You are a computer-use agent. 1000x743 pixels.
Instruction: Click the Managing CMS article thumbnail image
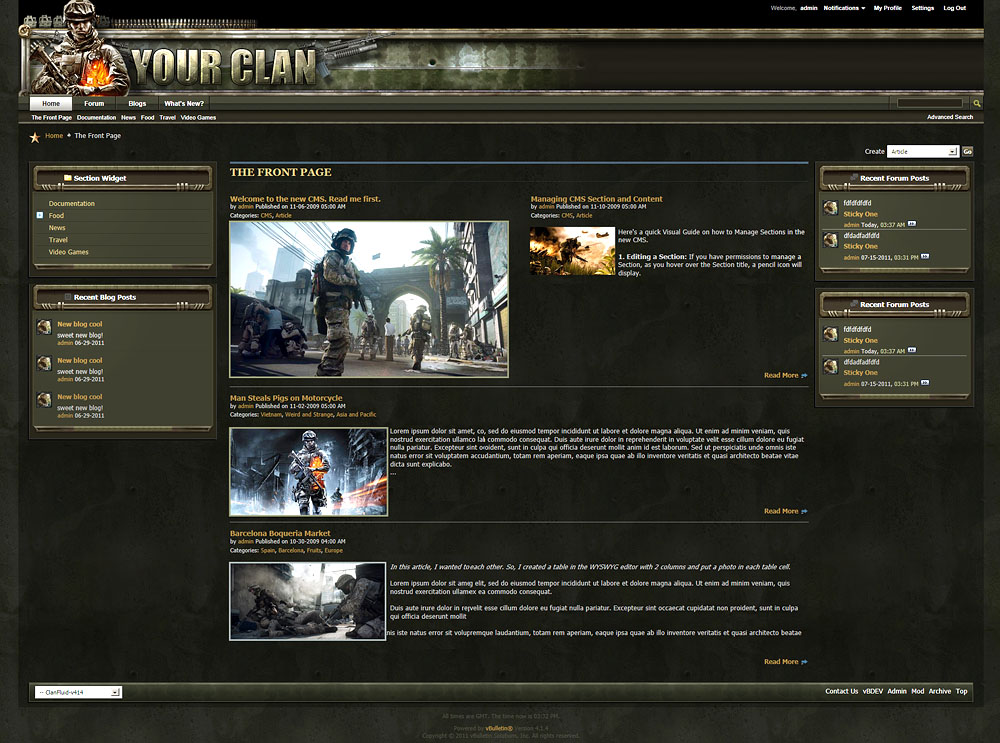572,251
